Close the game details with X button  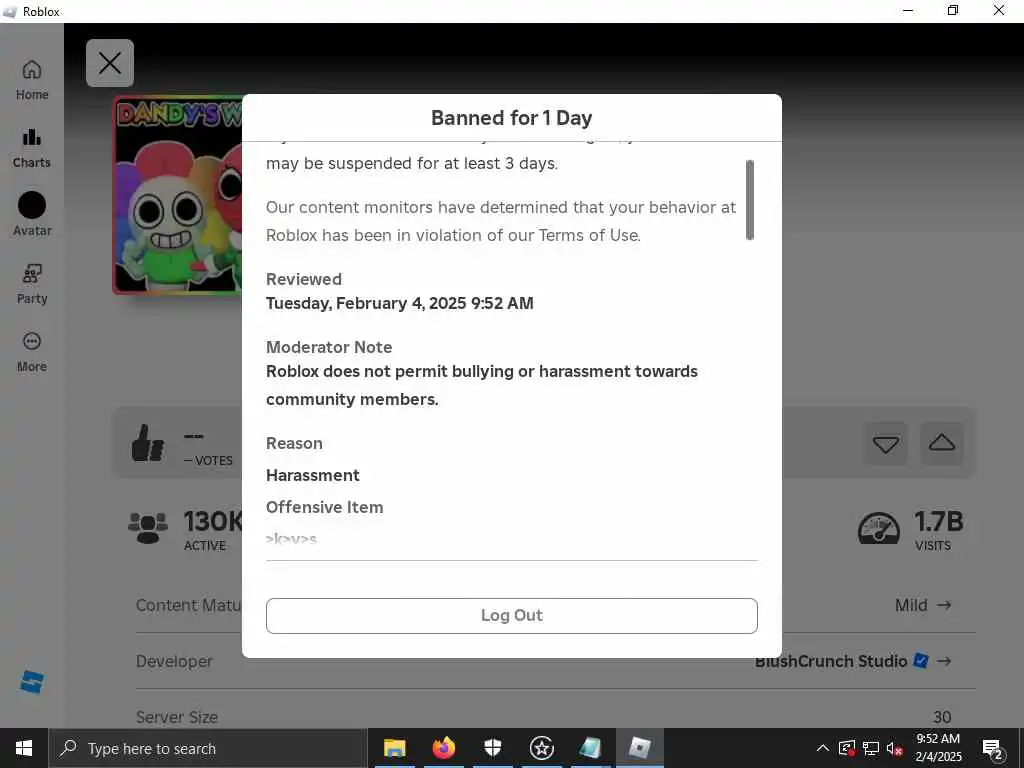click(x=110, y=63)
